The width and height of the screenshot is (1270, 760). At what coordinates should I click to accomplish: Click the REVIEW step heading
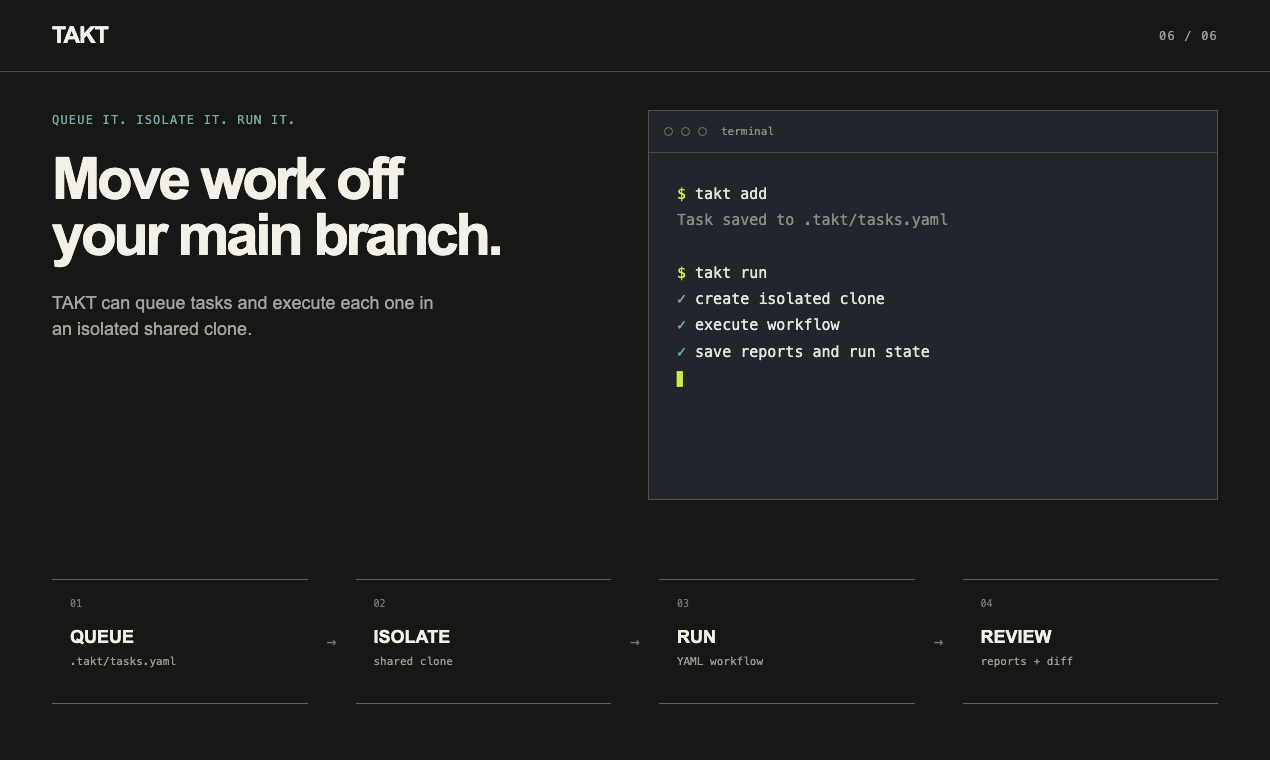[1016, 637]
